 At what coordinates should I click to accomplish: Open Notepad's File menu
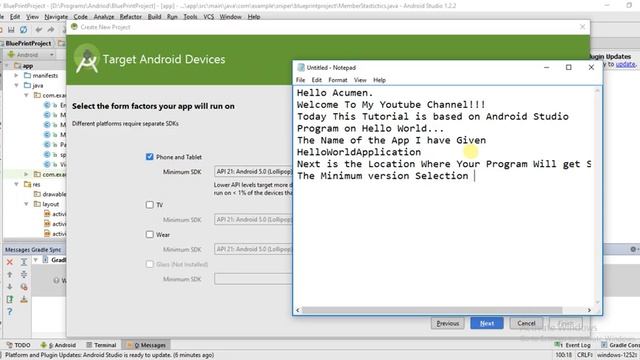[x=301, y=80]
